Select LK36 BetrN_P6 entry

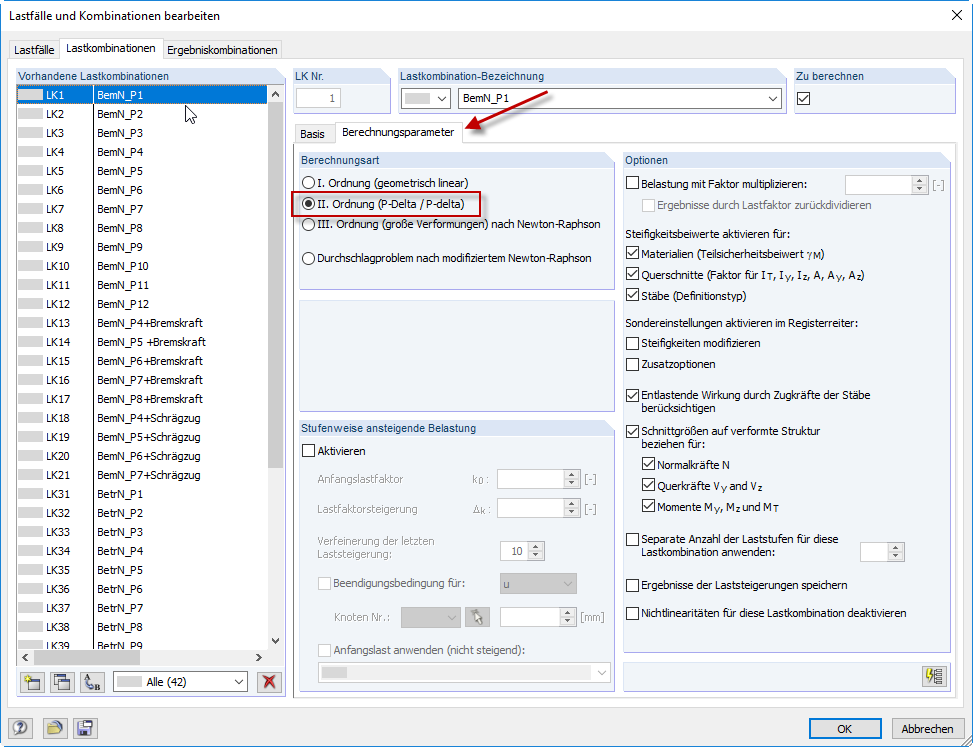click(x=142, y=589)
